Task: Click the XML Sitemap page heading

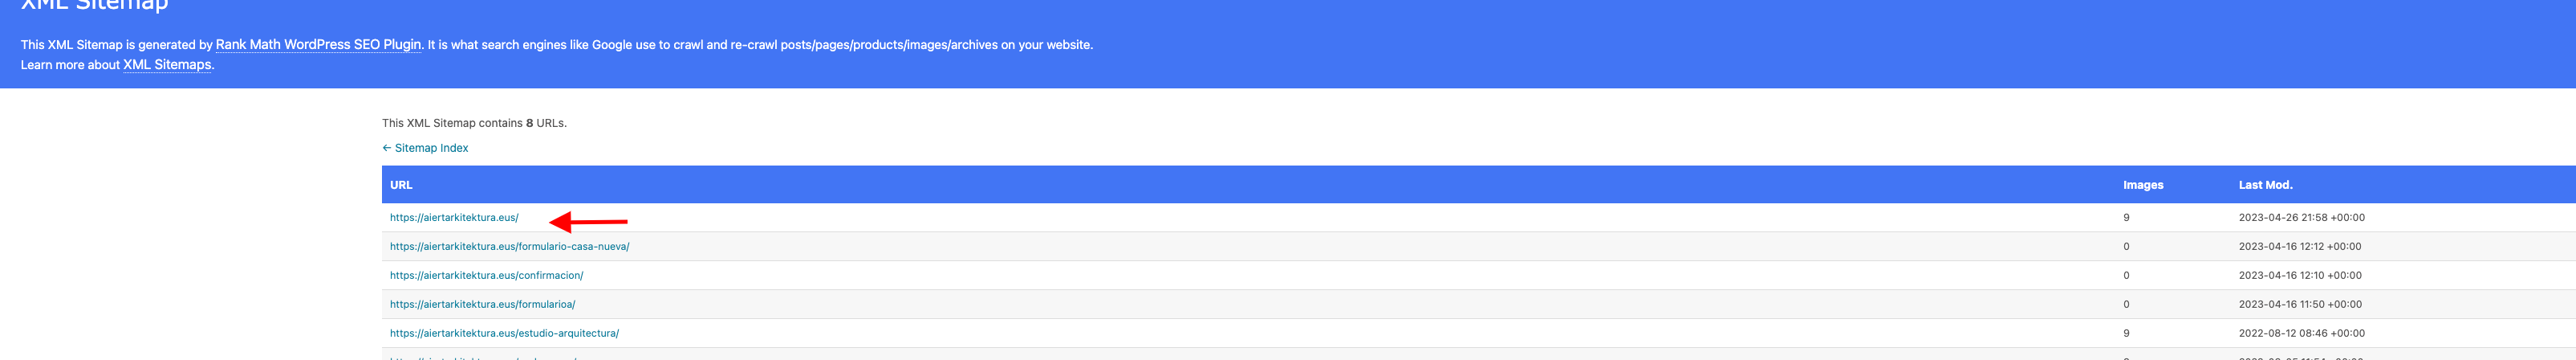Action: tap(95, 5)
